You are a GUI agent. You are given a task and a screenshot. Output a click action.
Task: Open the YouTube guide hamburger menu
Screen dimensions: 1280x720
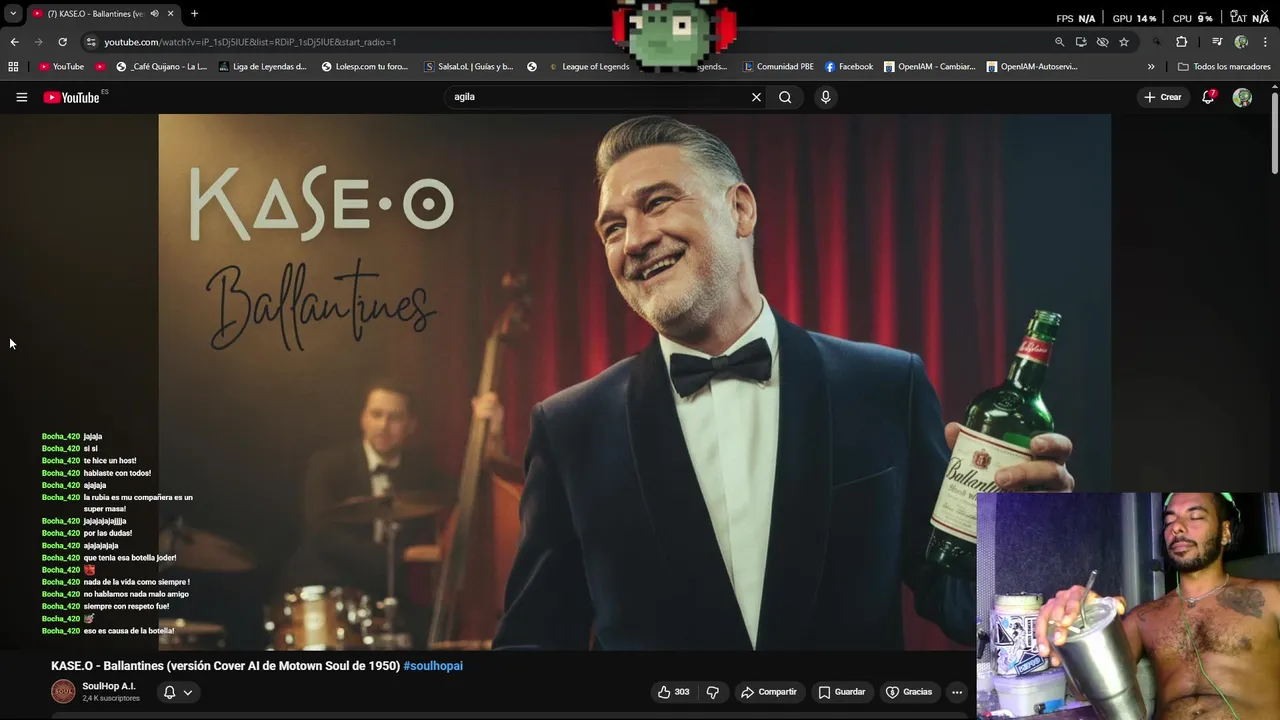click(21, 97)
